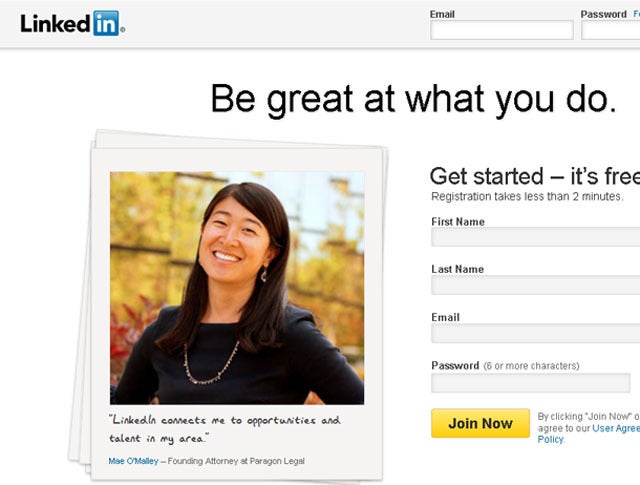Click into the First Name field

click(x=536, y=237)
